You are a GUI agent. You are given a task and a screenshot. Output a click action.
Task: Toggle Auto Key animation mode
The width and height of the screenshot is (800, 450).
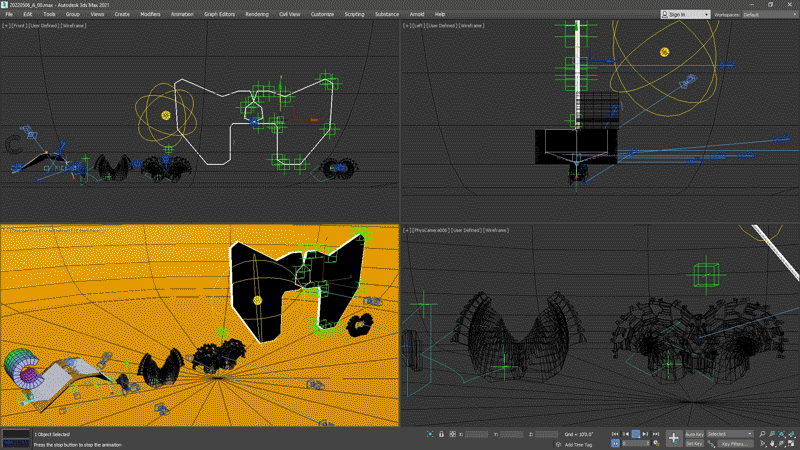(x=695, y=434)
